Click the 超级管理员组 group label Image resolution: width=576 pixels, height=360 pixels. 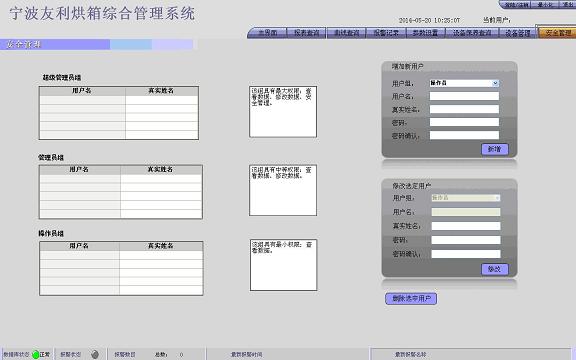pos(62,78)
